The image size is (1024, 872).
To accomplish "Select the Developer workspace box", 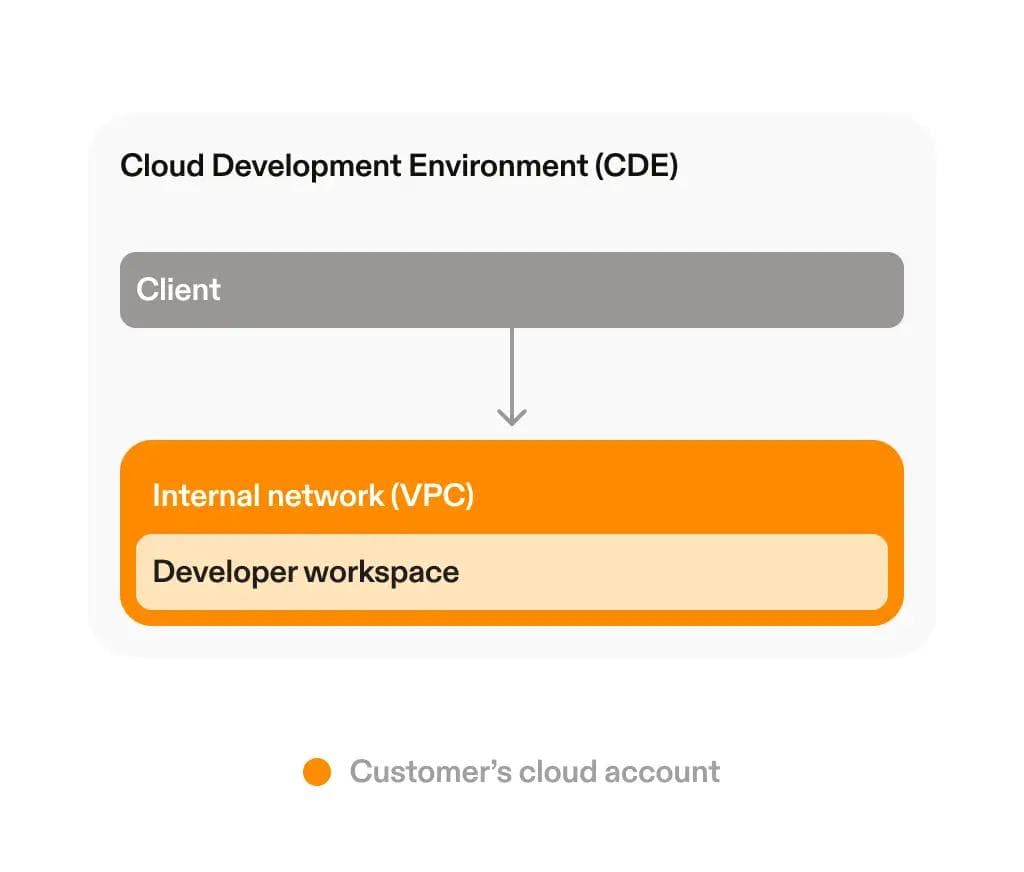I will (650, 572).
